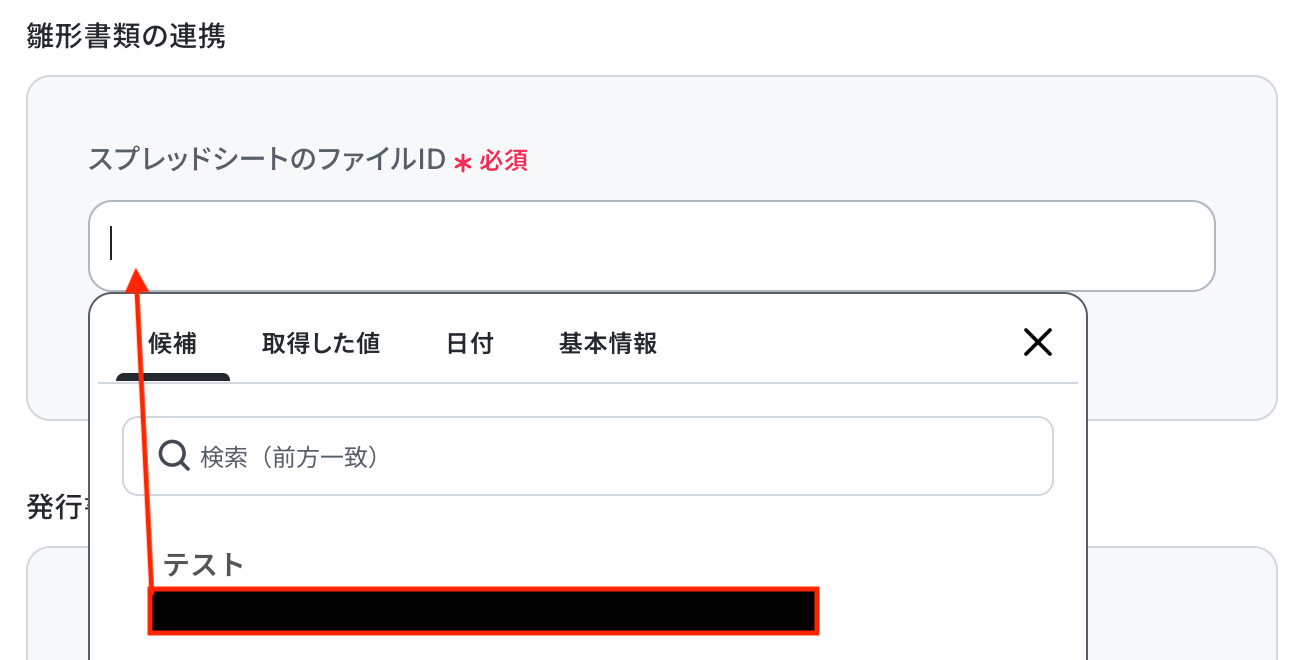
Task: Click the red asterisk required marker
Action: [x=462, y=162]
